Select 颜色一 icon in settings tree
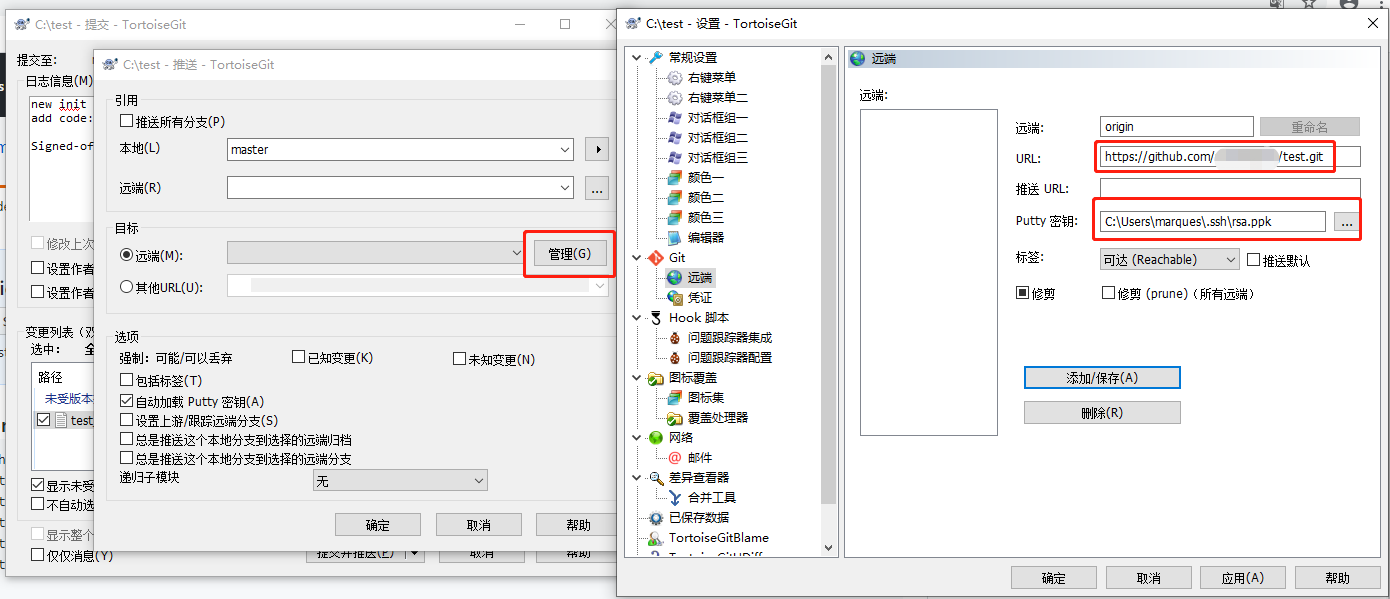 point(675,177)
